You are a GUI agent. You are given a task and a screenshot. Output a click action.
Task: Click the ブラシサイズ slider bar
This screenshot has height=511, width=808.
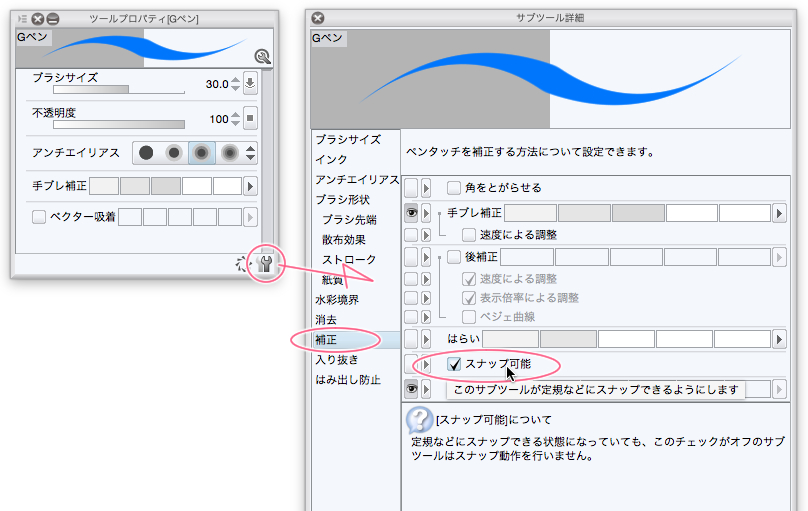(x=119, y=90)
